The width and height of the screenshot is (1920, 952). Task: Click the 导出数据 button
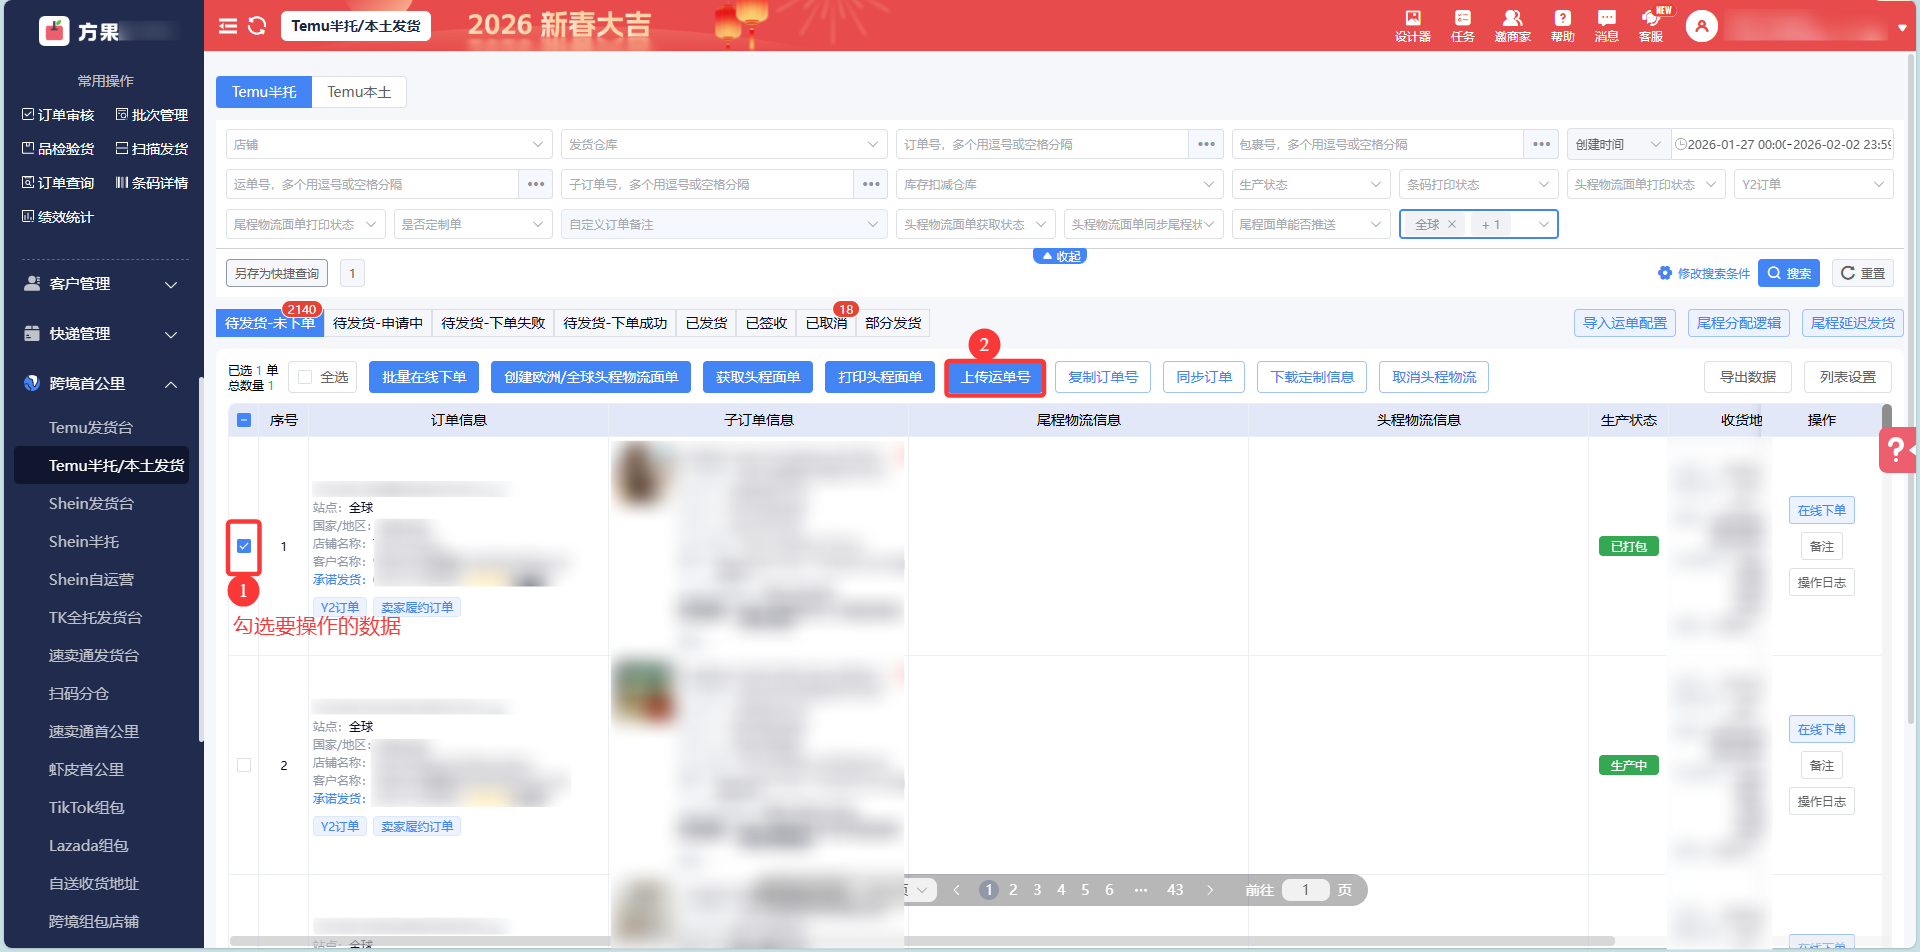(x=1747, y=377)
